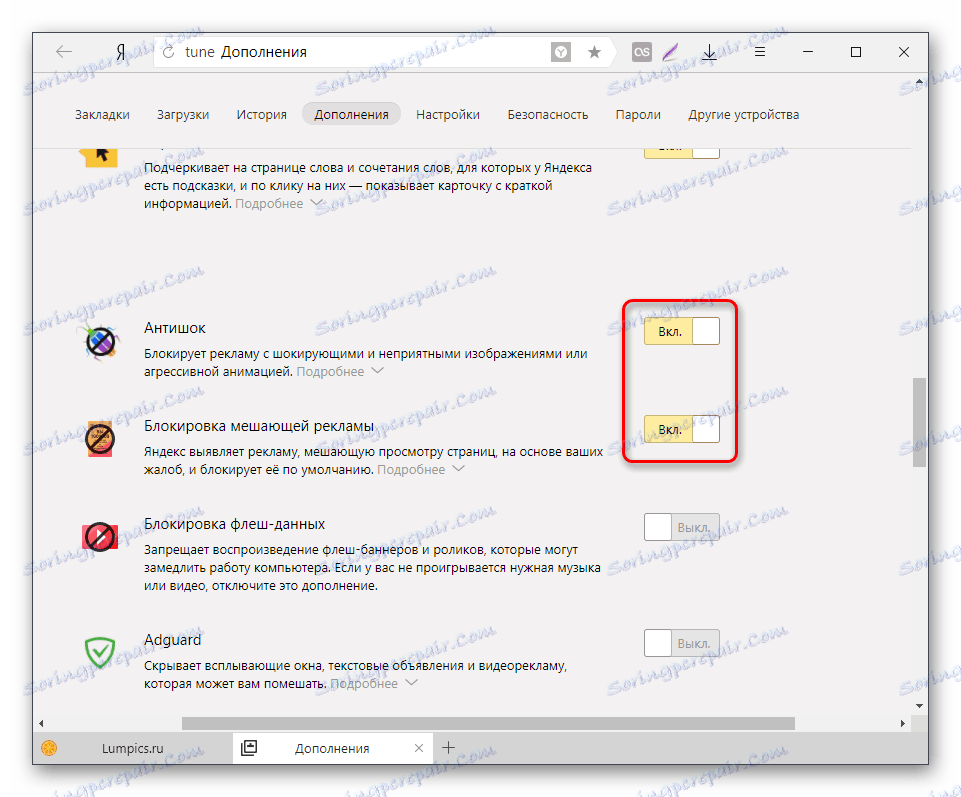961x797 pixels.
Task: Click the Блокировка мешающей рекламы icon
Action: (100, 439)
